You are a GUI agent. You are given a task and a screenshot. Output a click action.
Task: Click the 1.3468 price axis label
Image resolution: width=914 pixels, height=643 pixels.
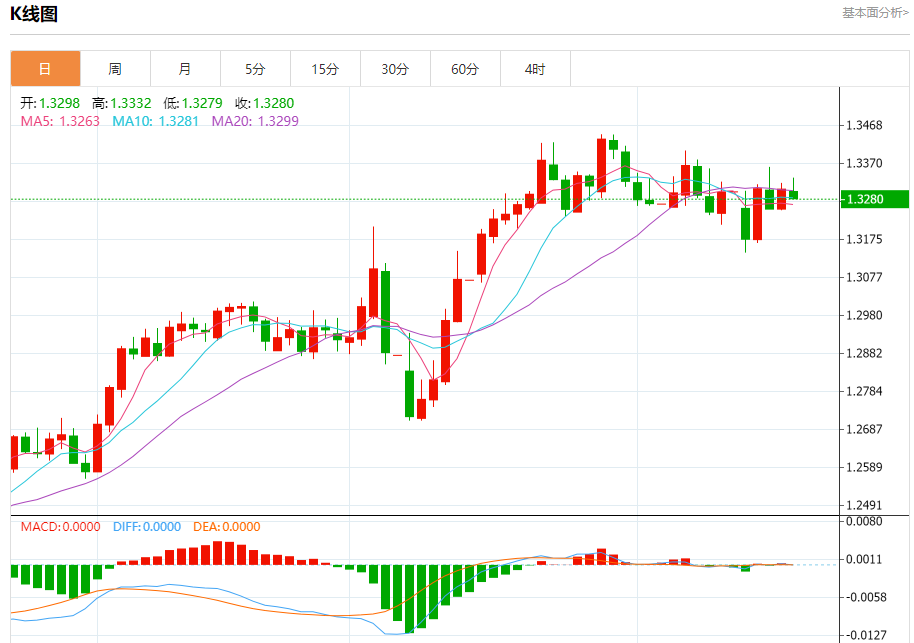(x=864, y=125)
